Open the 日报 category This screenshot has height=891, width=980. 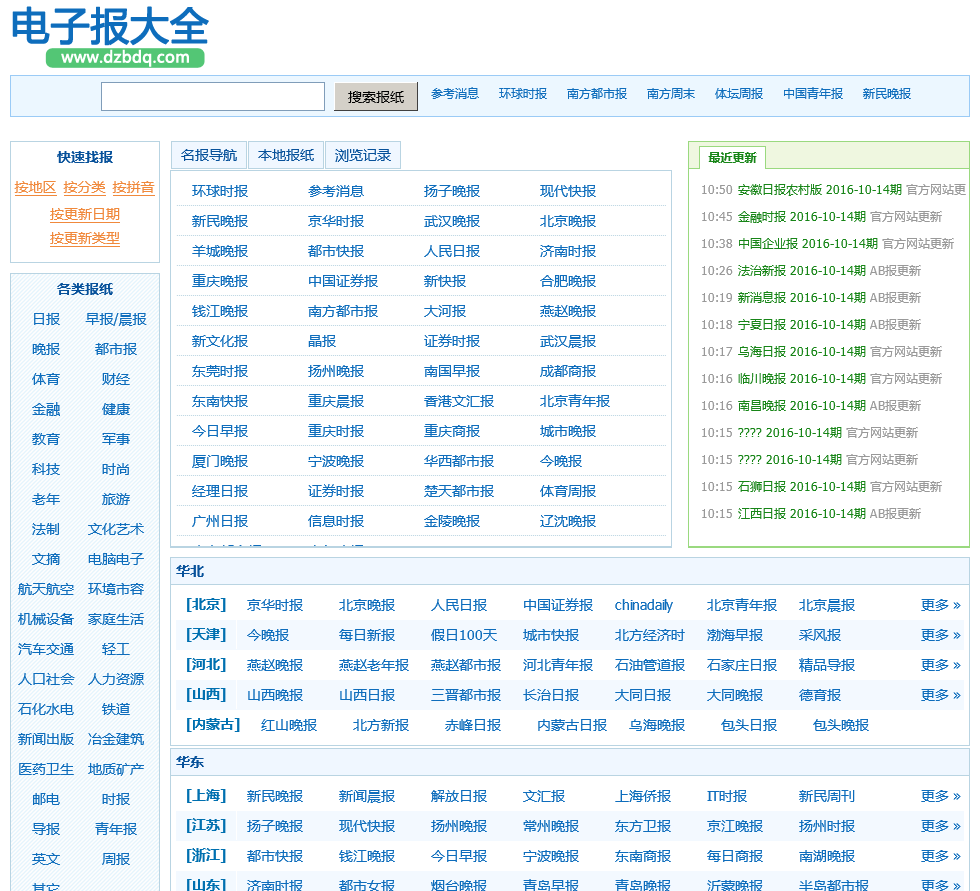(46, 319)
